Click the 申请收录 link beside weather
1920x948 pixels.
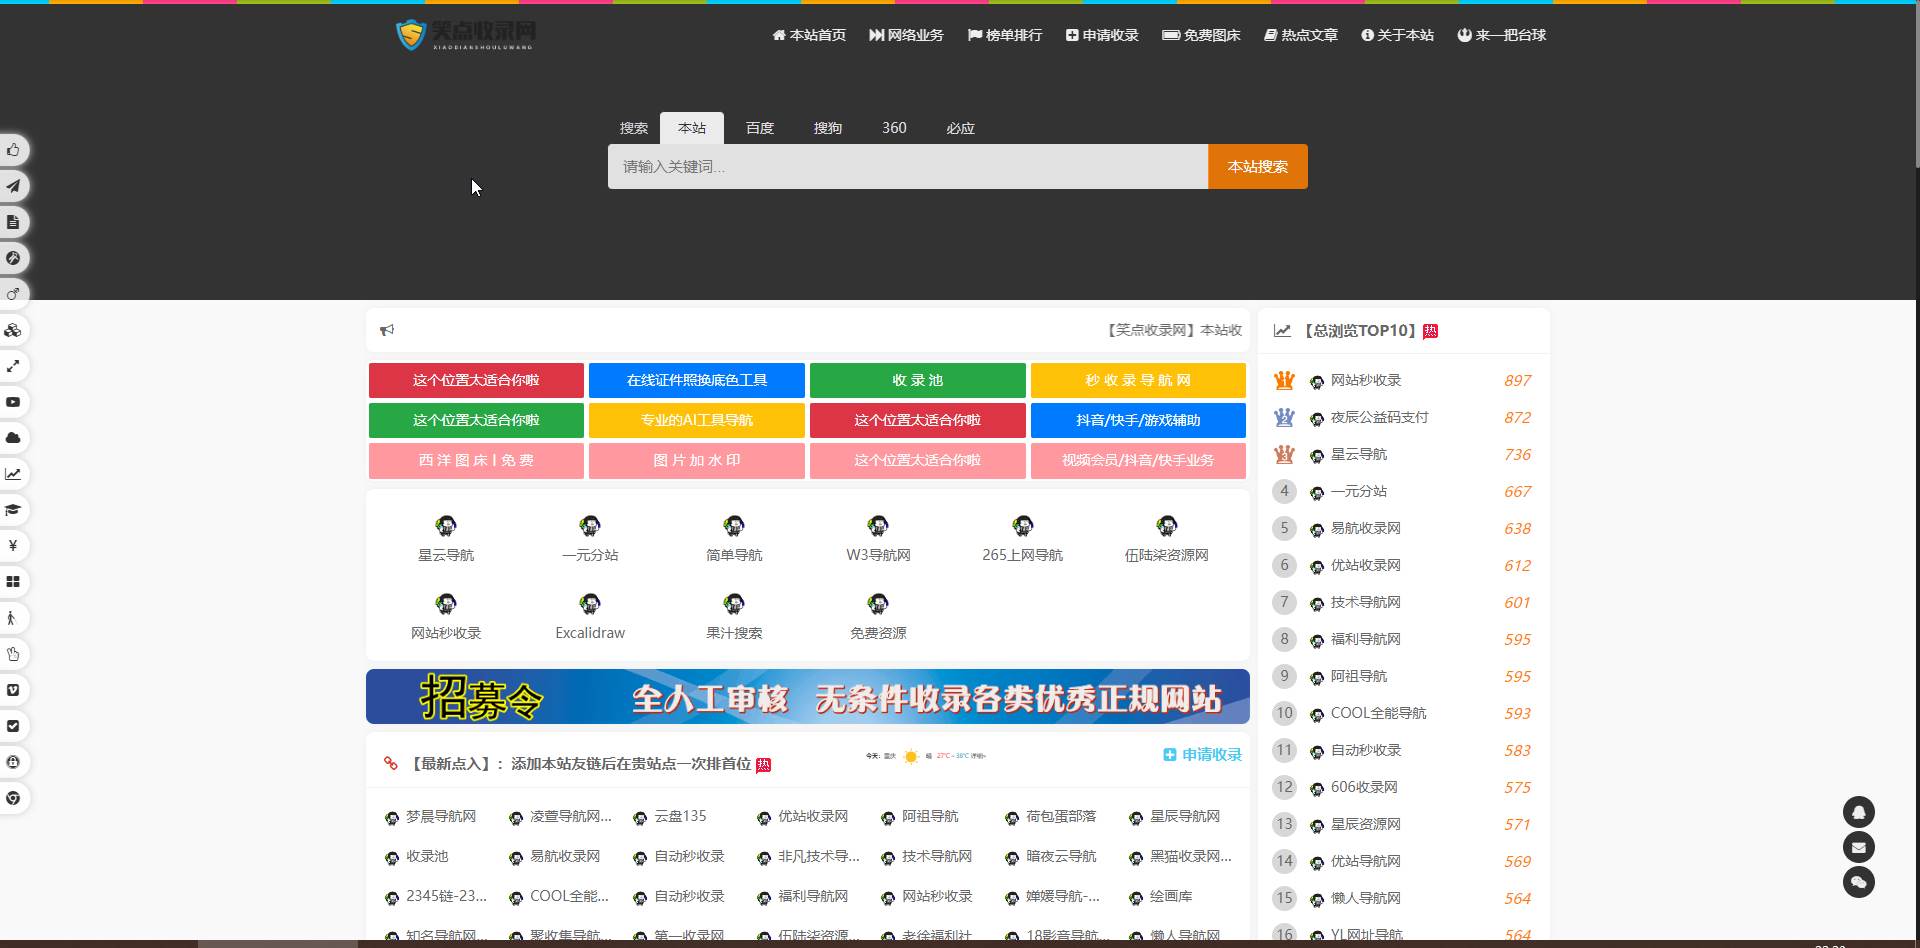pyautogui.click(x=1203, y=755)
